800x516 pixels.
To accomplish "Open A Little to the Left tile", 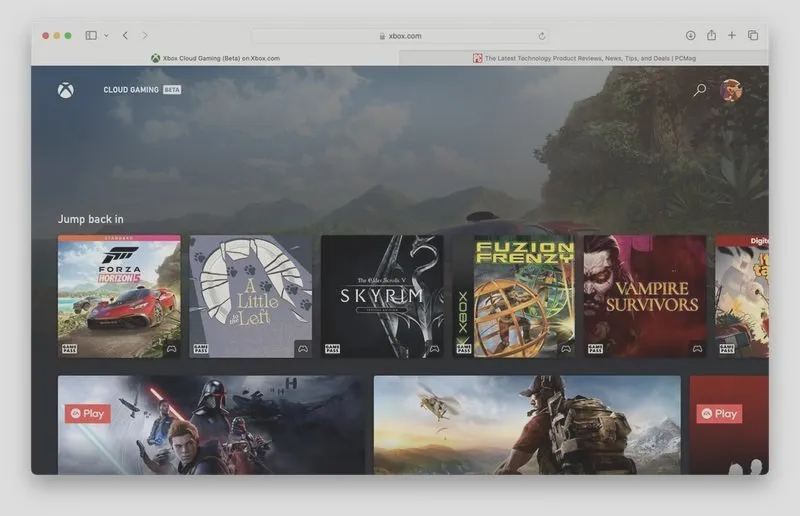I will pyautogui.click(x=251, y=296).
